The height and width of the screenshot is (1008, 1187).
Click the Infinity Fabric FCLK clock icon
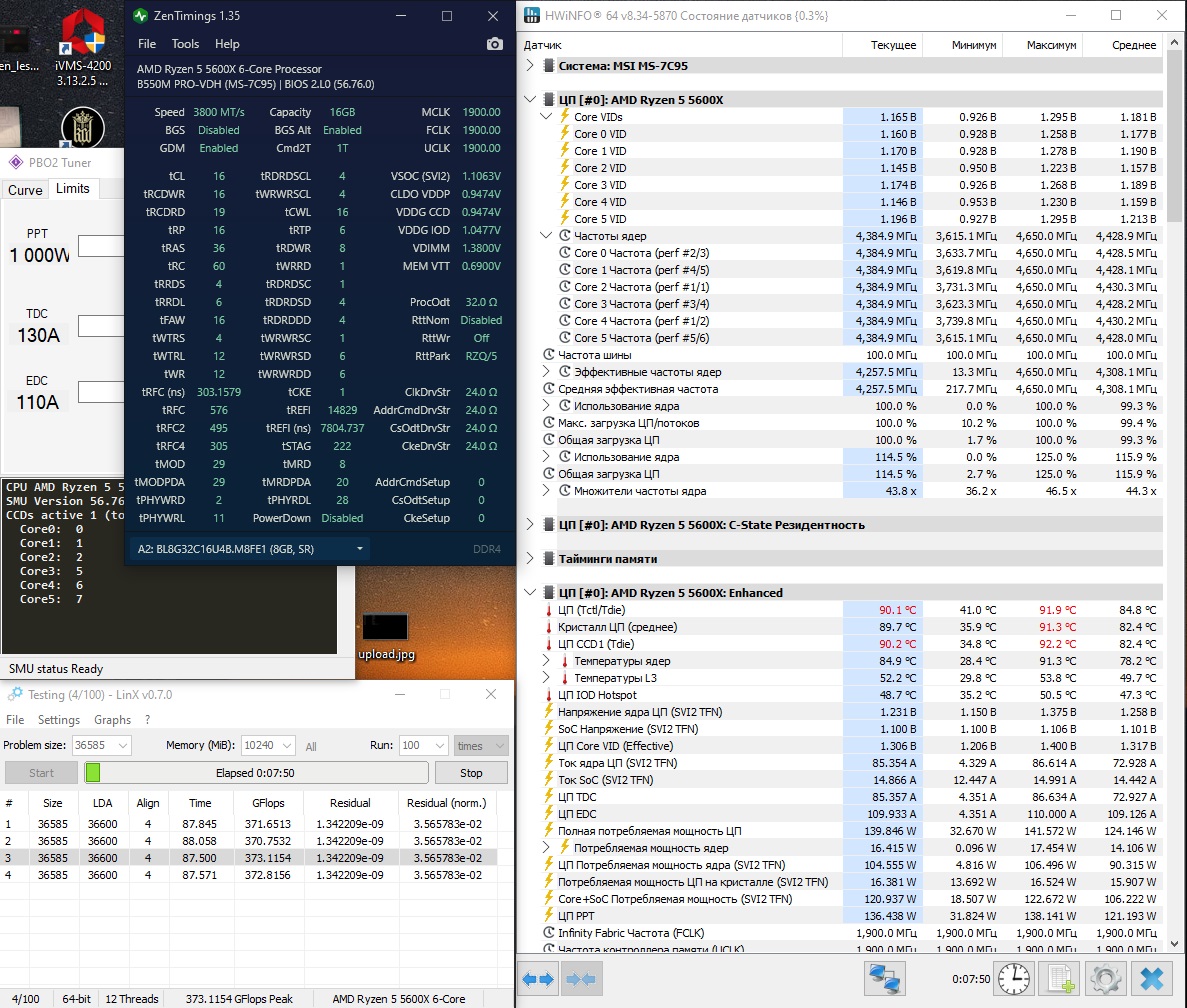549,932
